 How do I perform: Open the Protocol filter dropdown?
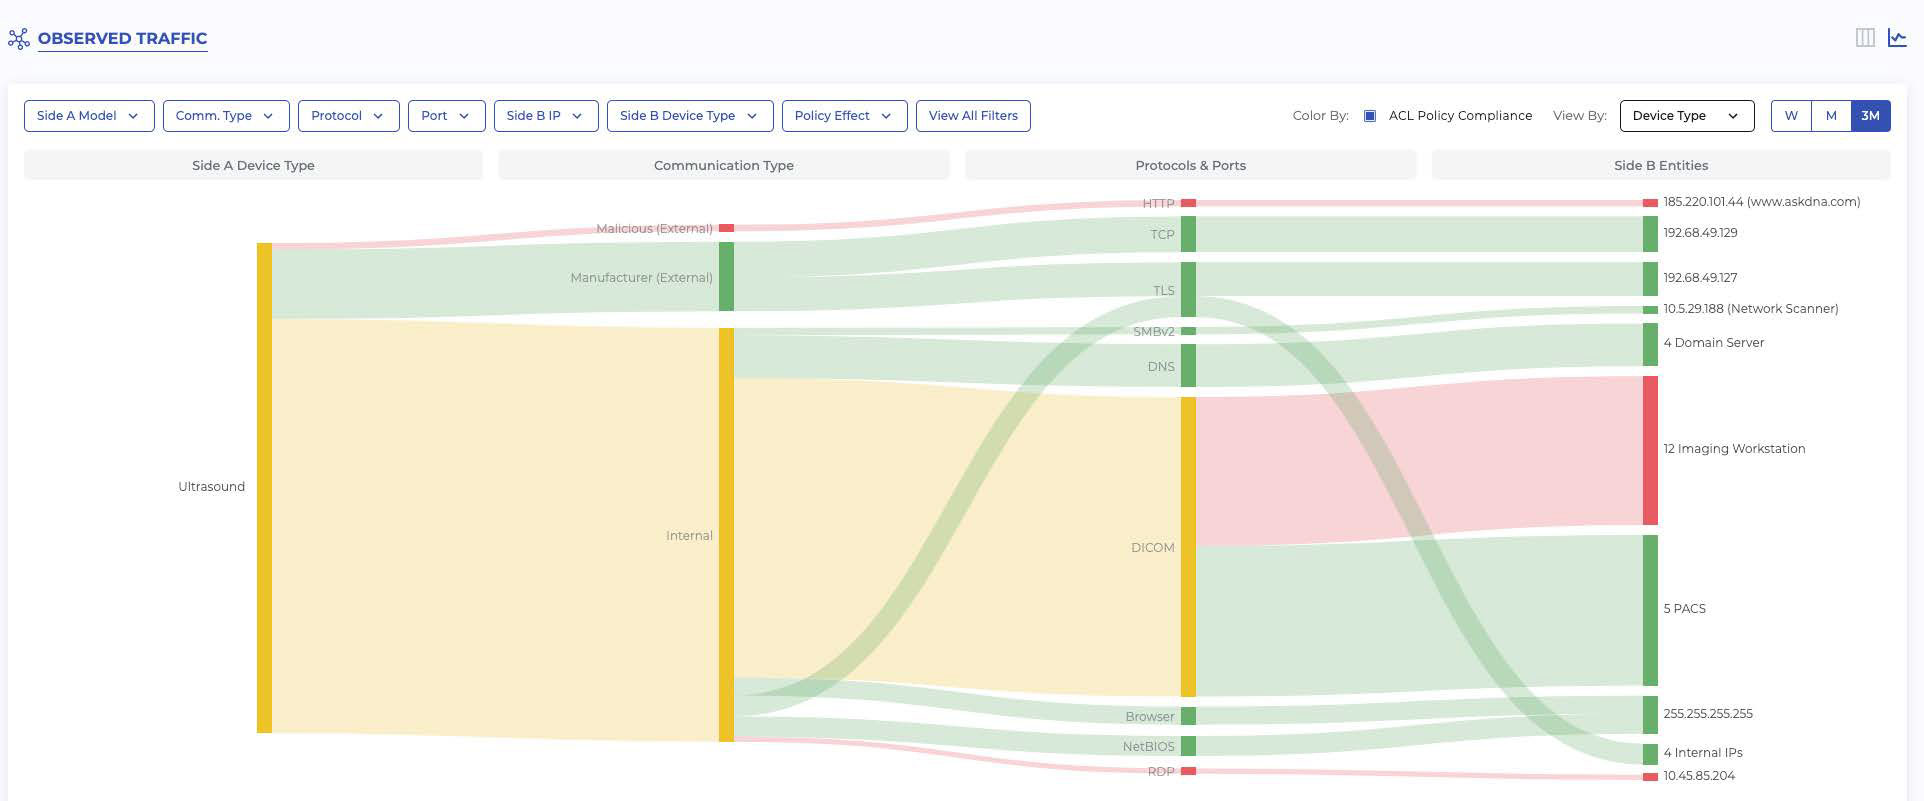349,116
